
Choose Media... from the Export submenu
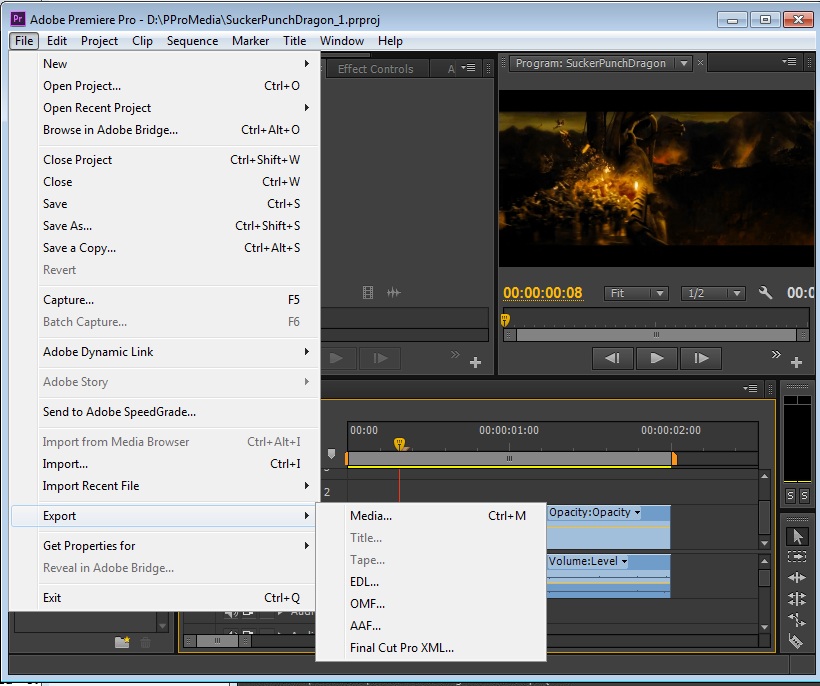(x=431, y=516)
